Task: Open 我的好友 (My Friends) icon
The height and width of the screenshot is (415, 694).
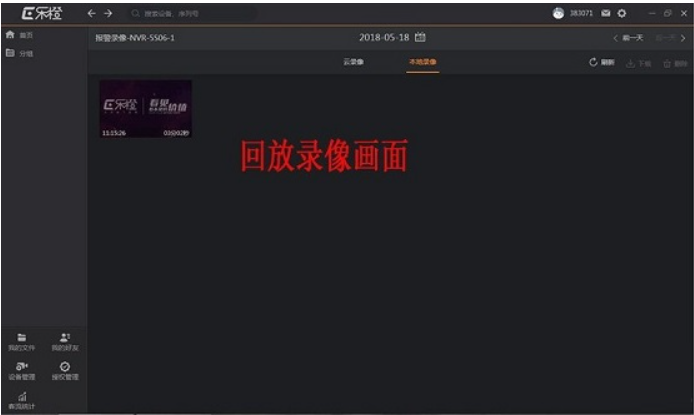Action: coord(64,341)
